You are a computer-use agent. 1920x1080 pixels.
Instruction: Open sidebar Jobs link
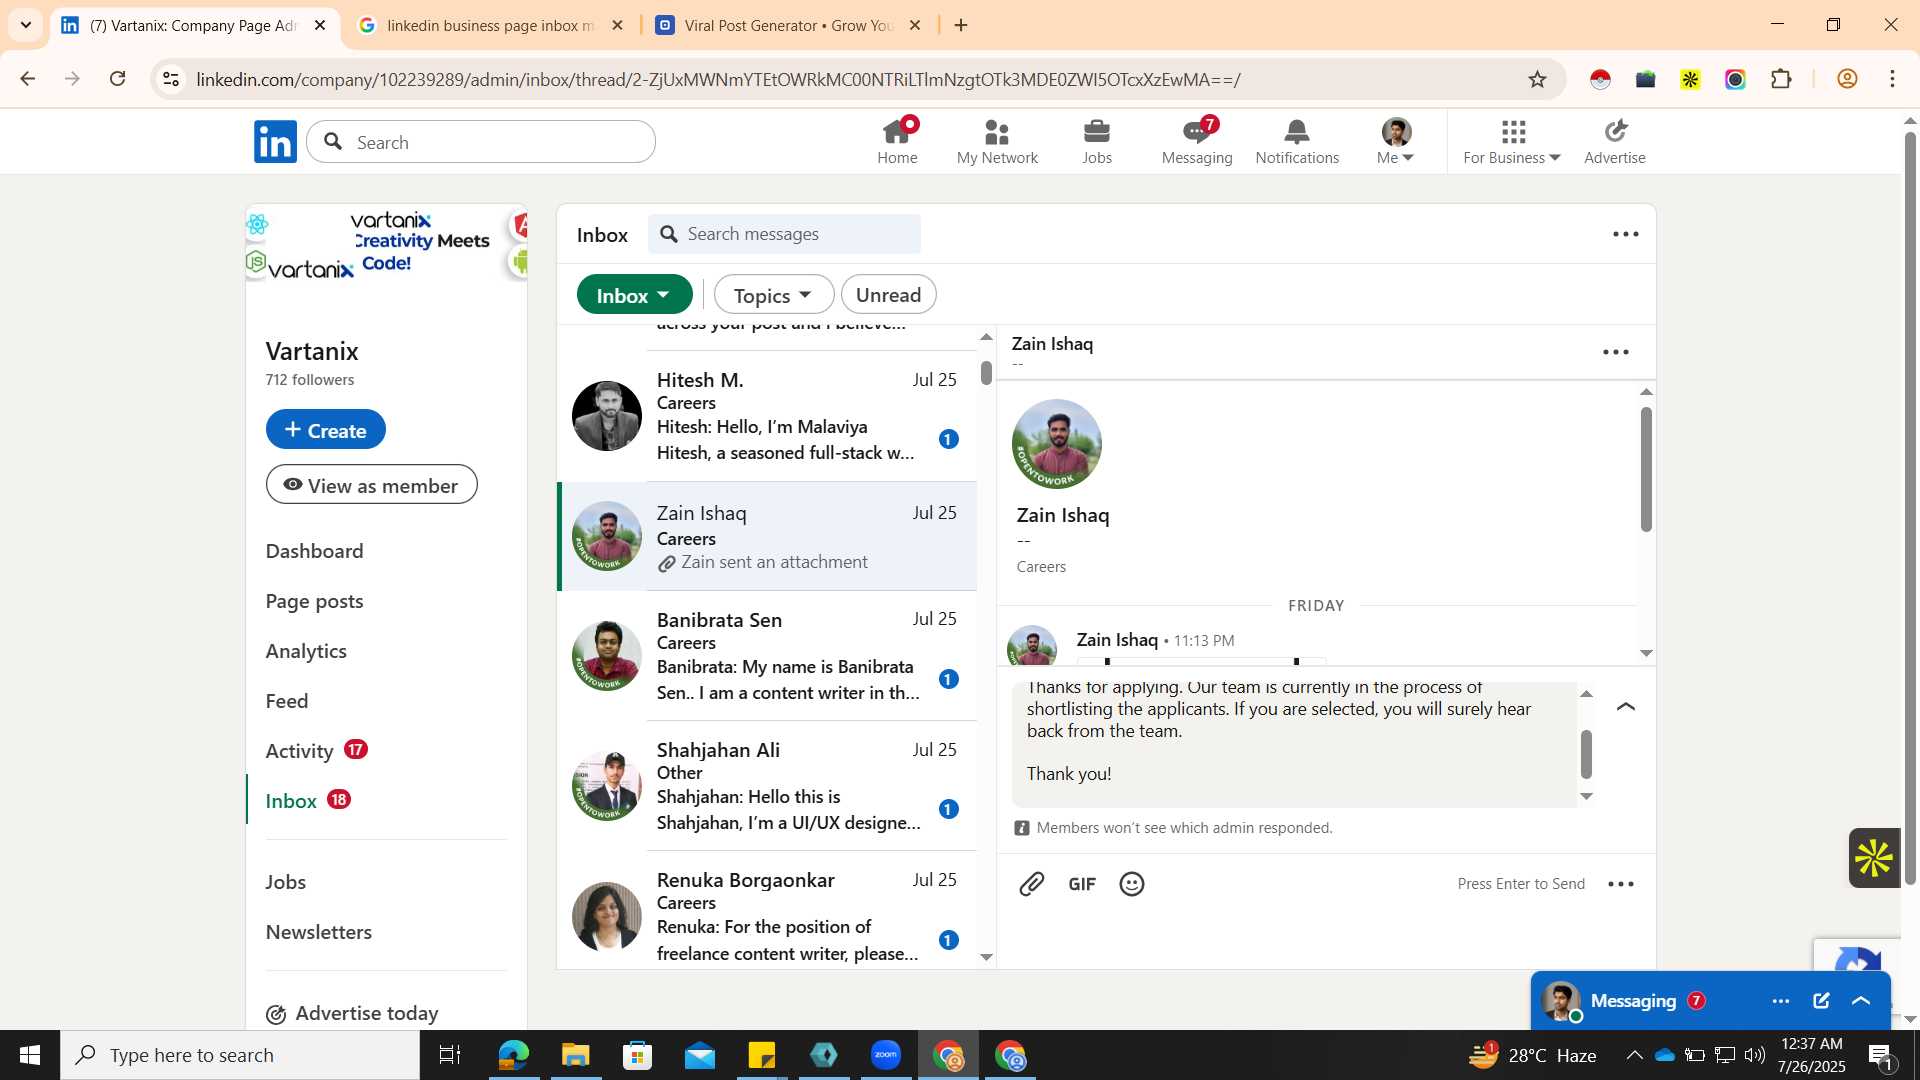click(286, 882)
